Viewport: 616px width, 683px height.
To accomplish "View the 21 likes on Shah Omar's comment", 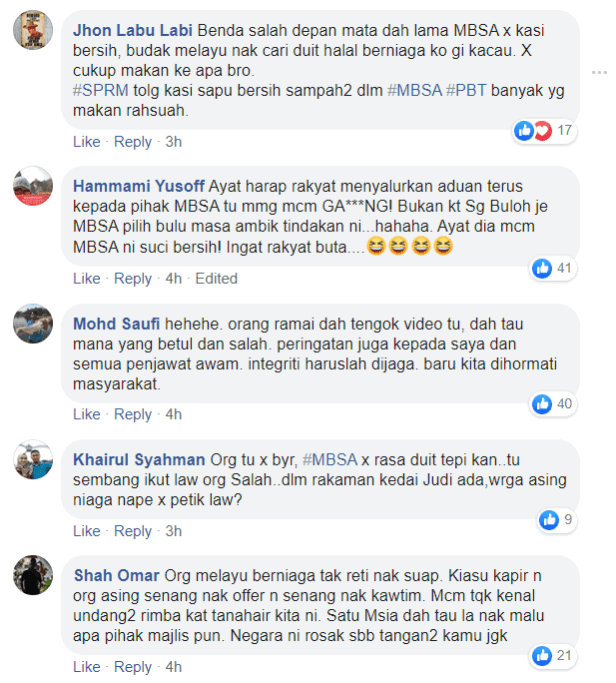I will tap(552, 656).
